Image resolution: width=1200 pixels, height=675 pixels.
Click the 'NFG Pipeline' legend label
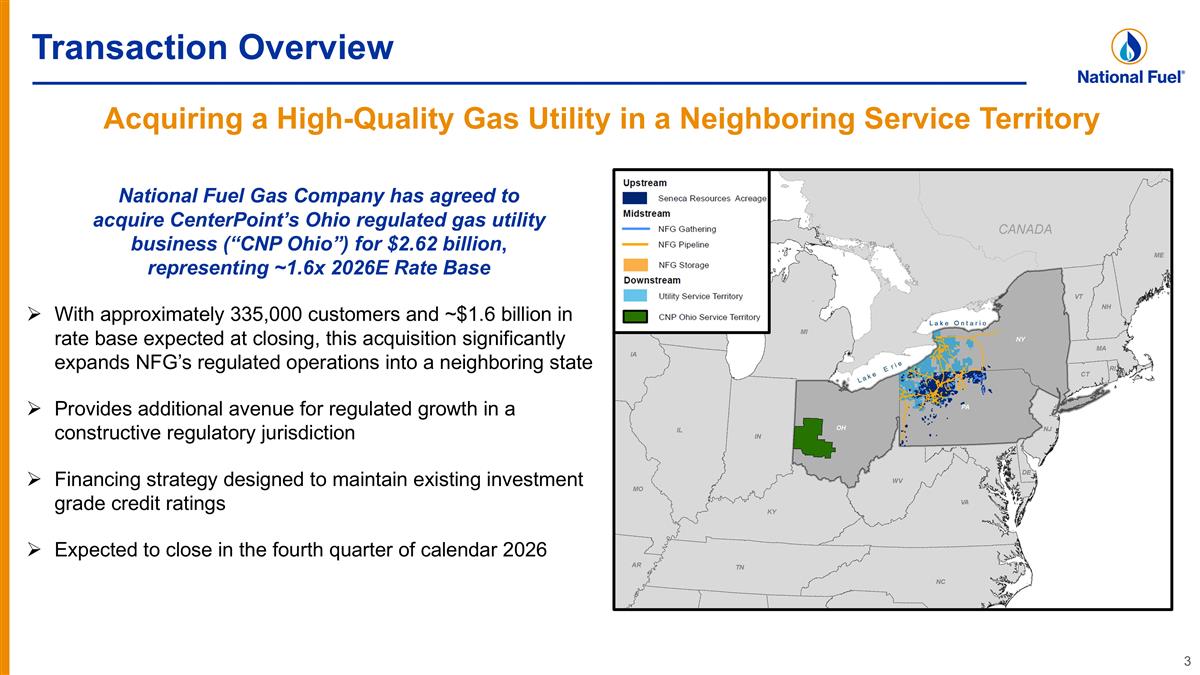[x=683, y=244]
